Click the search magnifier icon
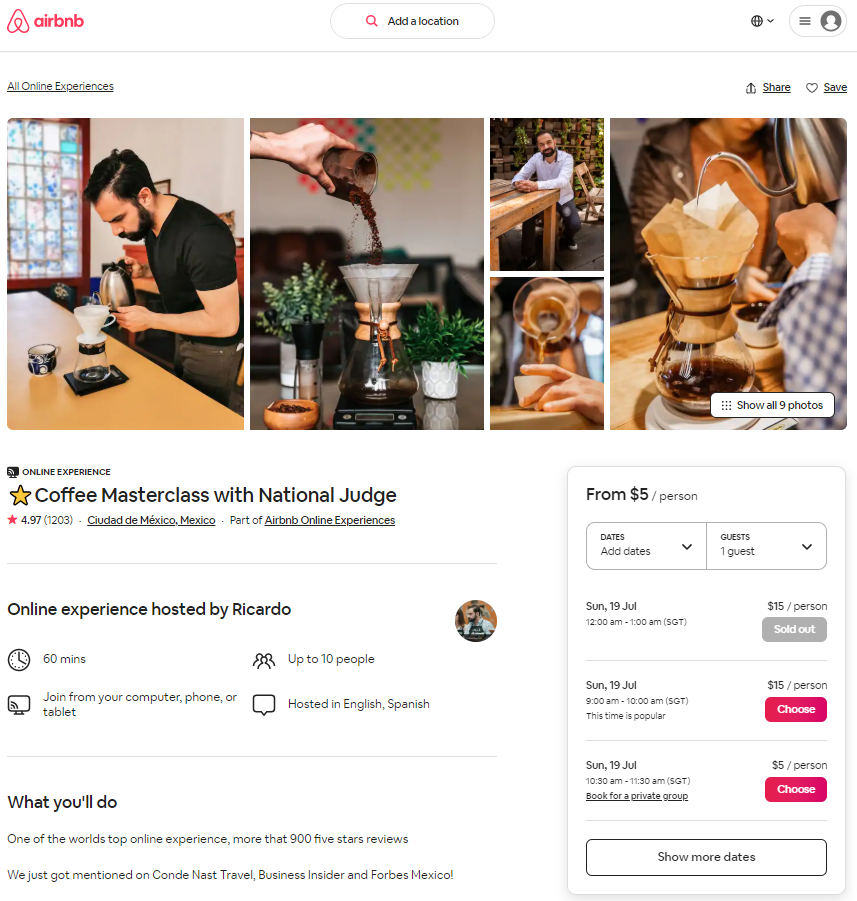857x901 pixels. [x=372, y=21]
